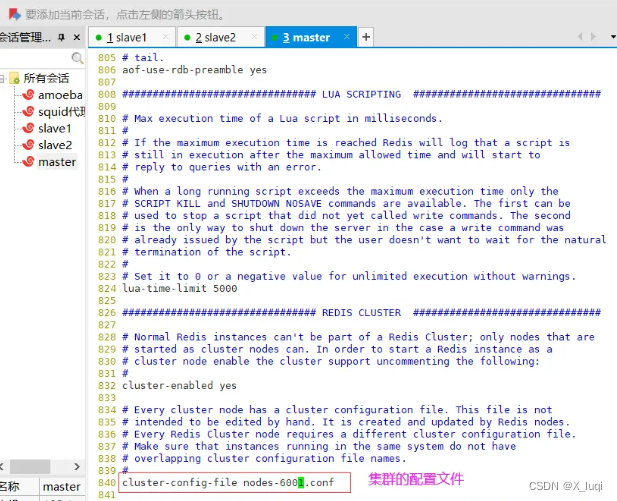Viewport: 617px width, 501px height.
Task: Click the session panel scrollbar left arrow
Action: point(2,467)
